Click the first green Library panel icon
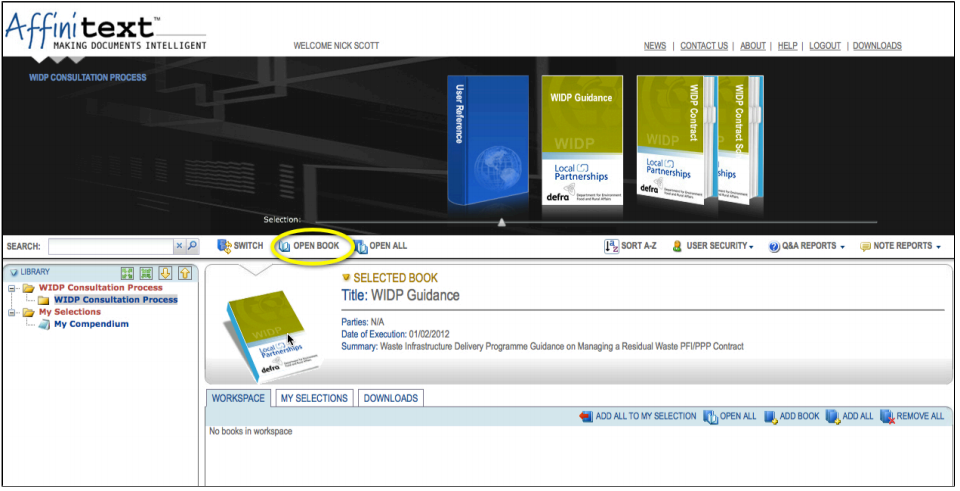Screen dimensions: 960x491 point(127,273)
